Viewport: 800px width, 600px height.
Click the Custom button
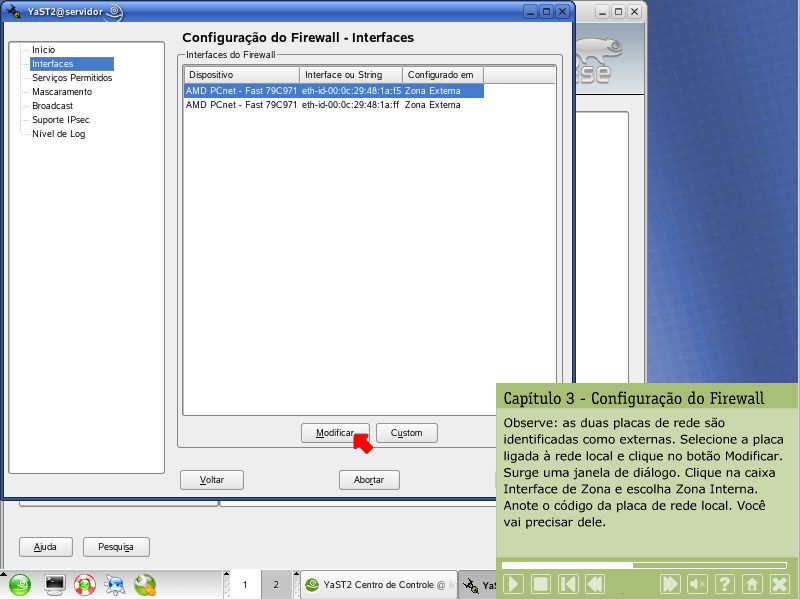(x=407, y=433)
